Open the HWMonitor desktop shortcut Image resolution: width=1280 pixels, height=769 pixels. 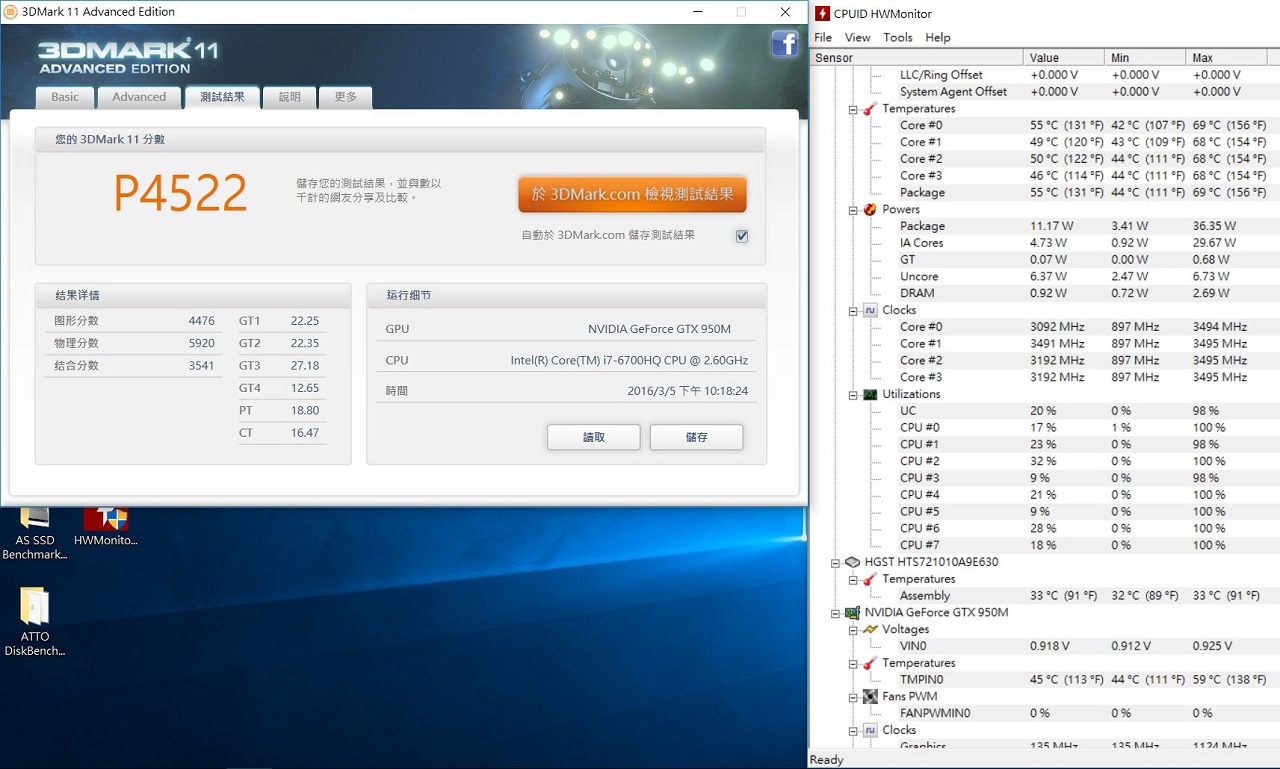tap(105, 527)
